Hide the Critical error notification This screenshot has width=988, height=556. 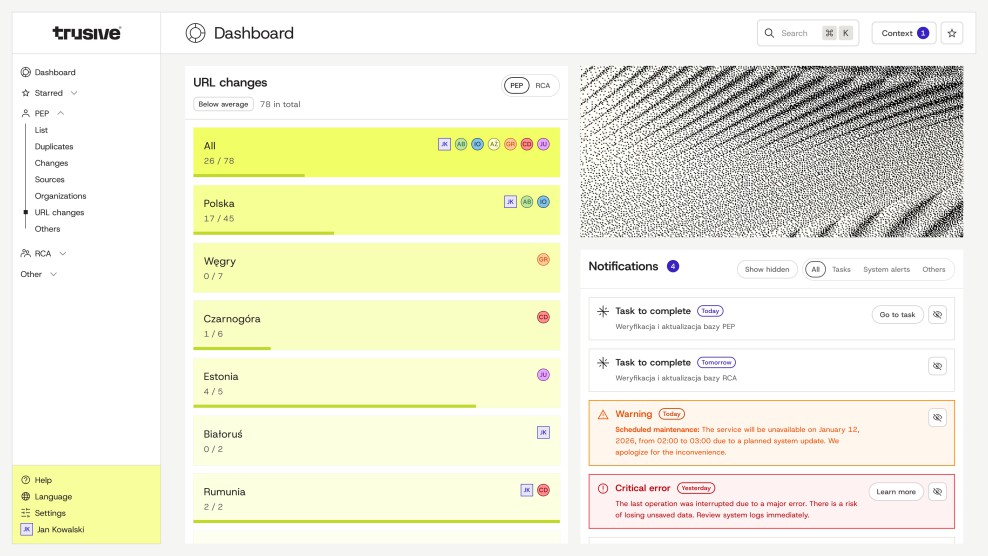937,491
